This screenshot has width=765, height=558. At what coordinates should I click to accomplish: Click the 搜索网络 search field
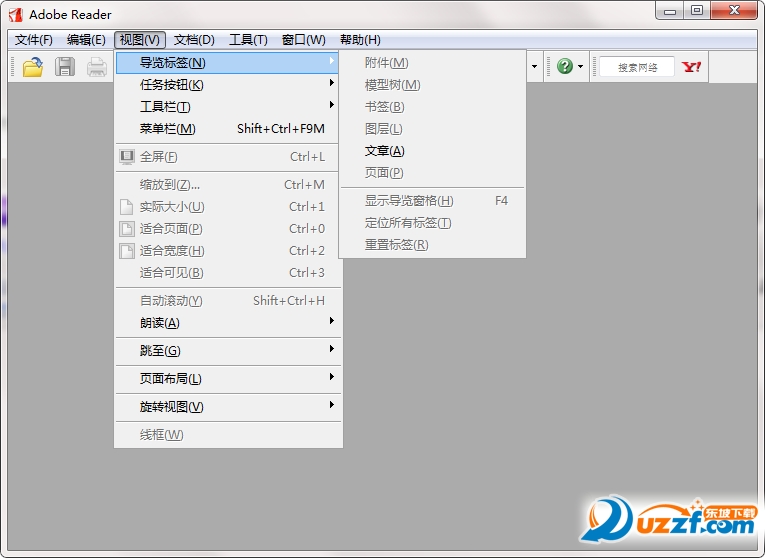tap(637, 67)
